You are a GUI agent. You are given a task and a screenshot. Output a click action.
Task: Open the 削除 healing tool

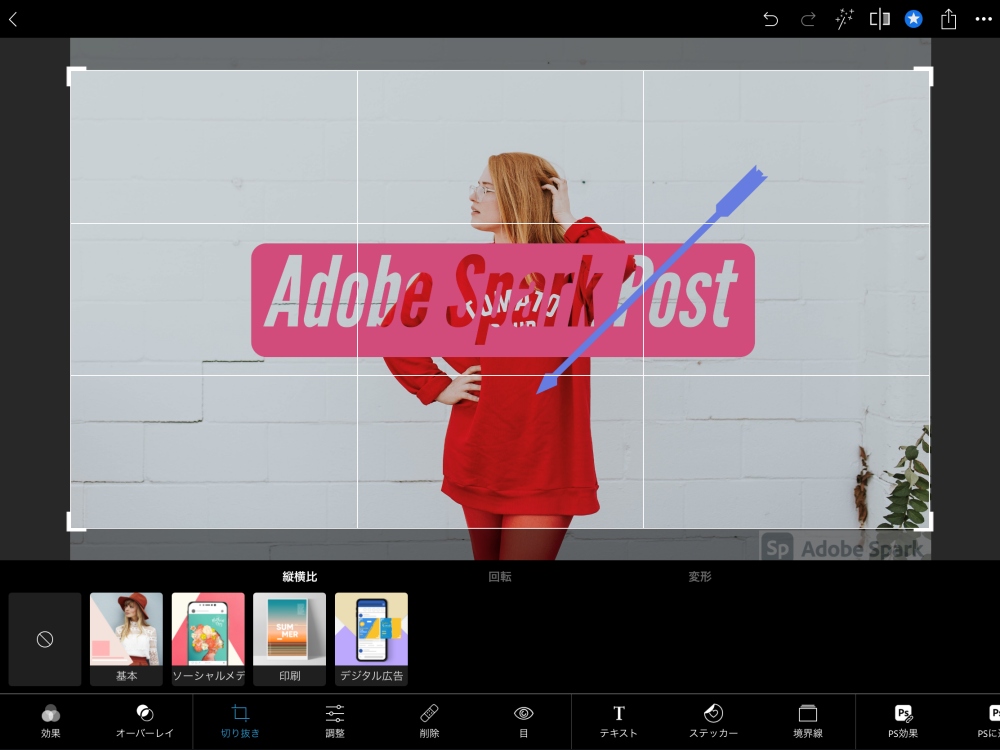tap(429, 721)
